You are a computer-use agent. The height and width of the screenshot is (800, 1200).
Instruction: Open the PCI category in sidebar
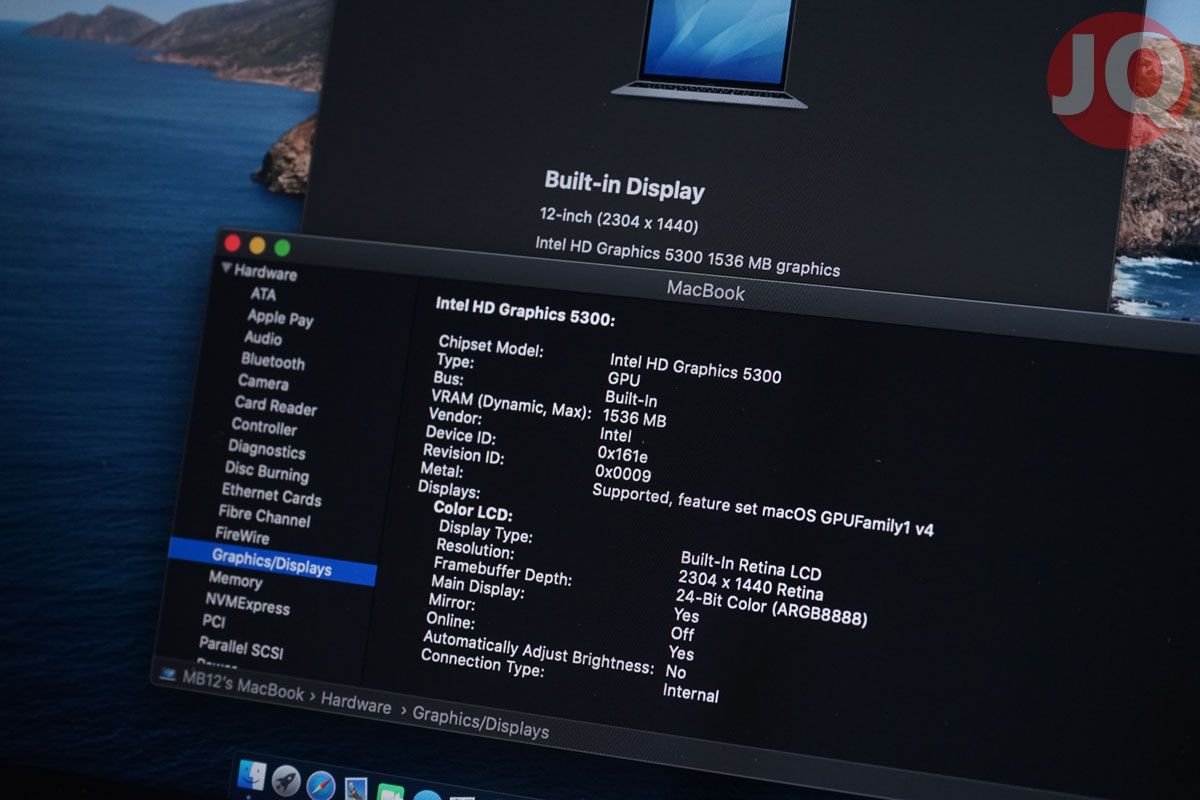click(x=213, y=621)
